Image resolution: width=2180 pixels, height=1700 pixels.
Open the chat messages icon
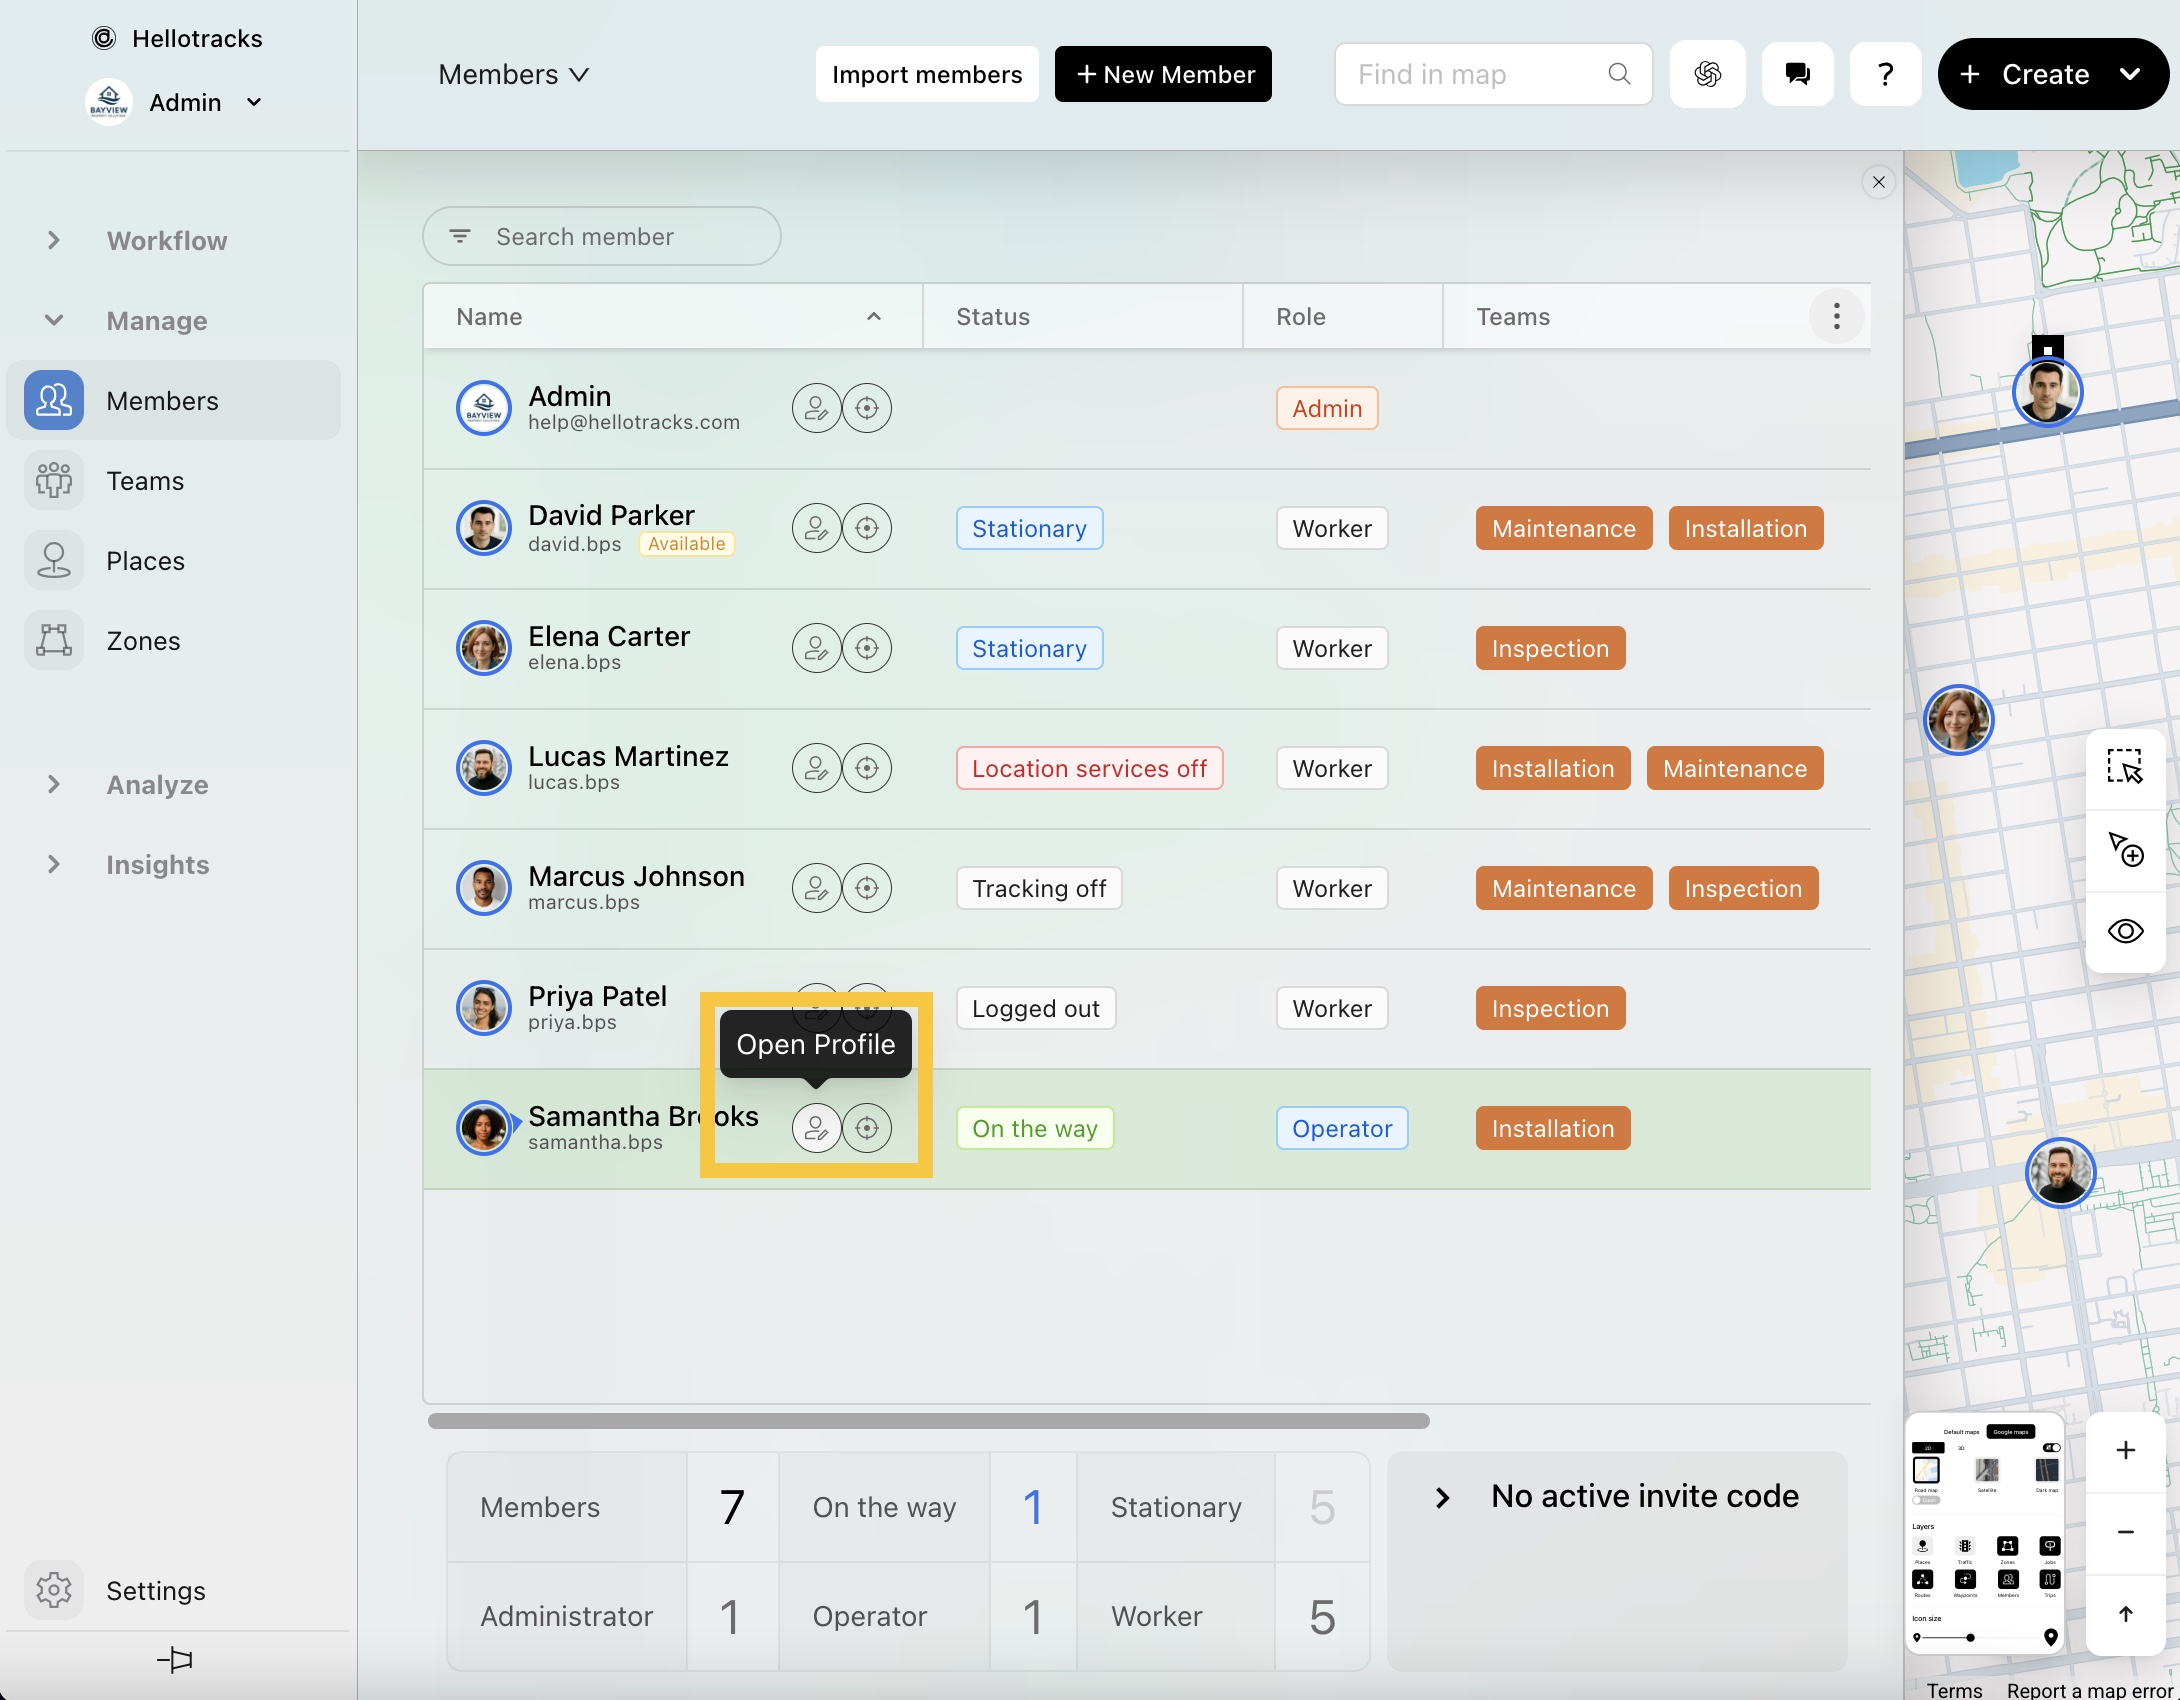(x=1797, y=74)
